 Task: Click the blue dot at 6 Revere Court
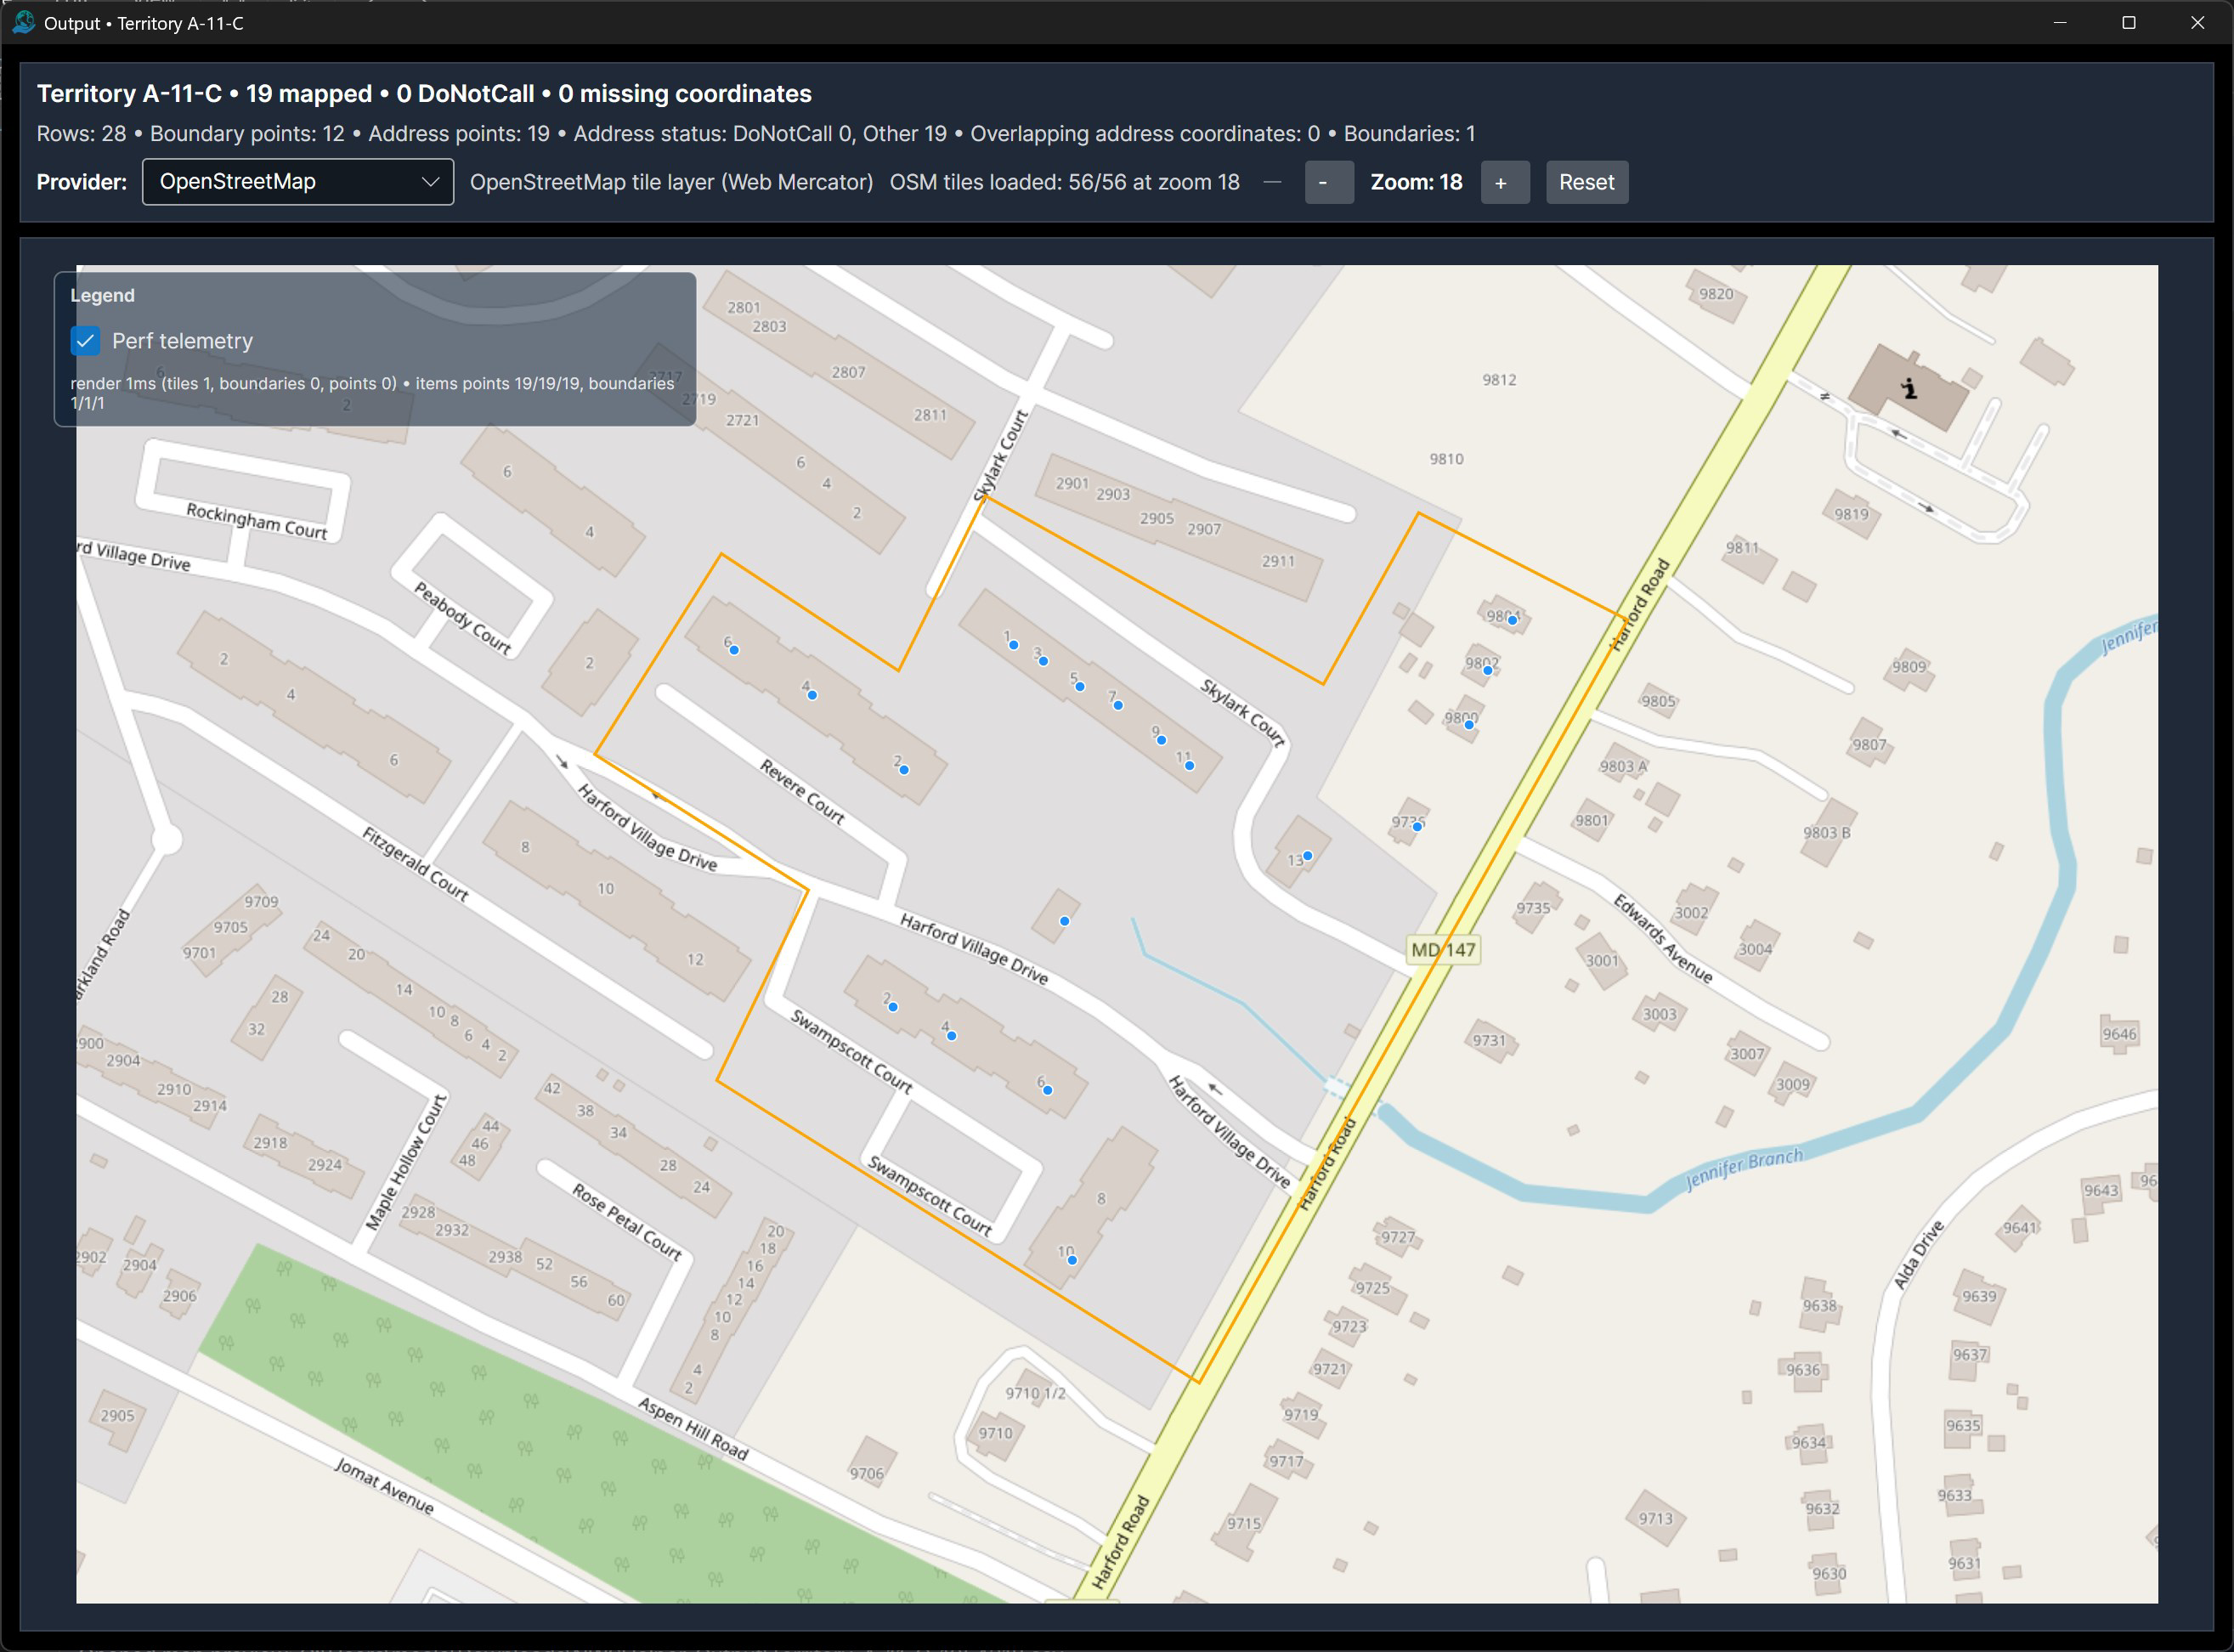[x=734, y=650]
